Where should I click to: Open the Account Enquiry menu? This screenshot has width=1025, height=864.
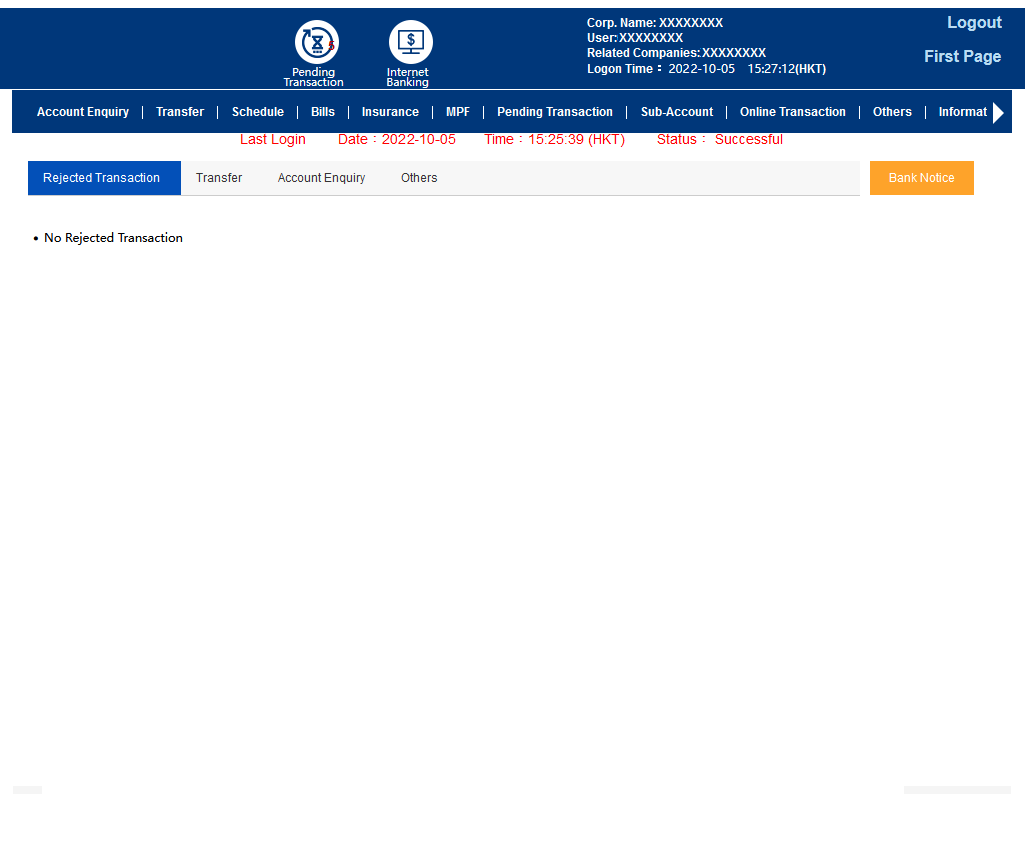[83, 112]
